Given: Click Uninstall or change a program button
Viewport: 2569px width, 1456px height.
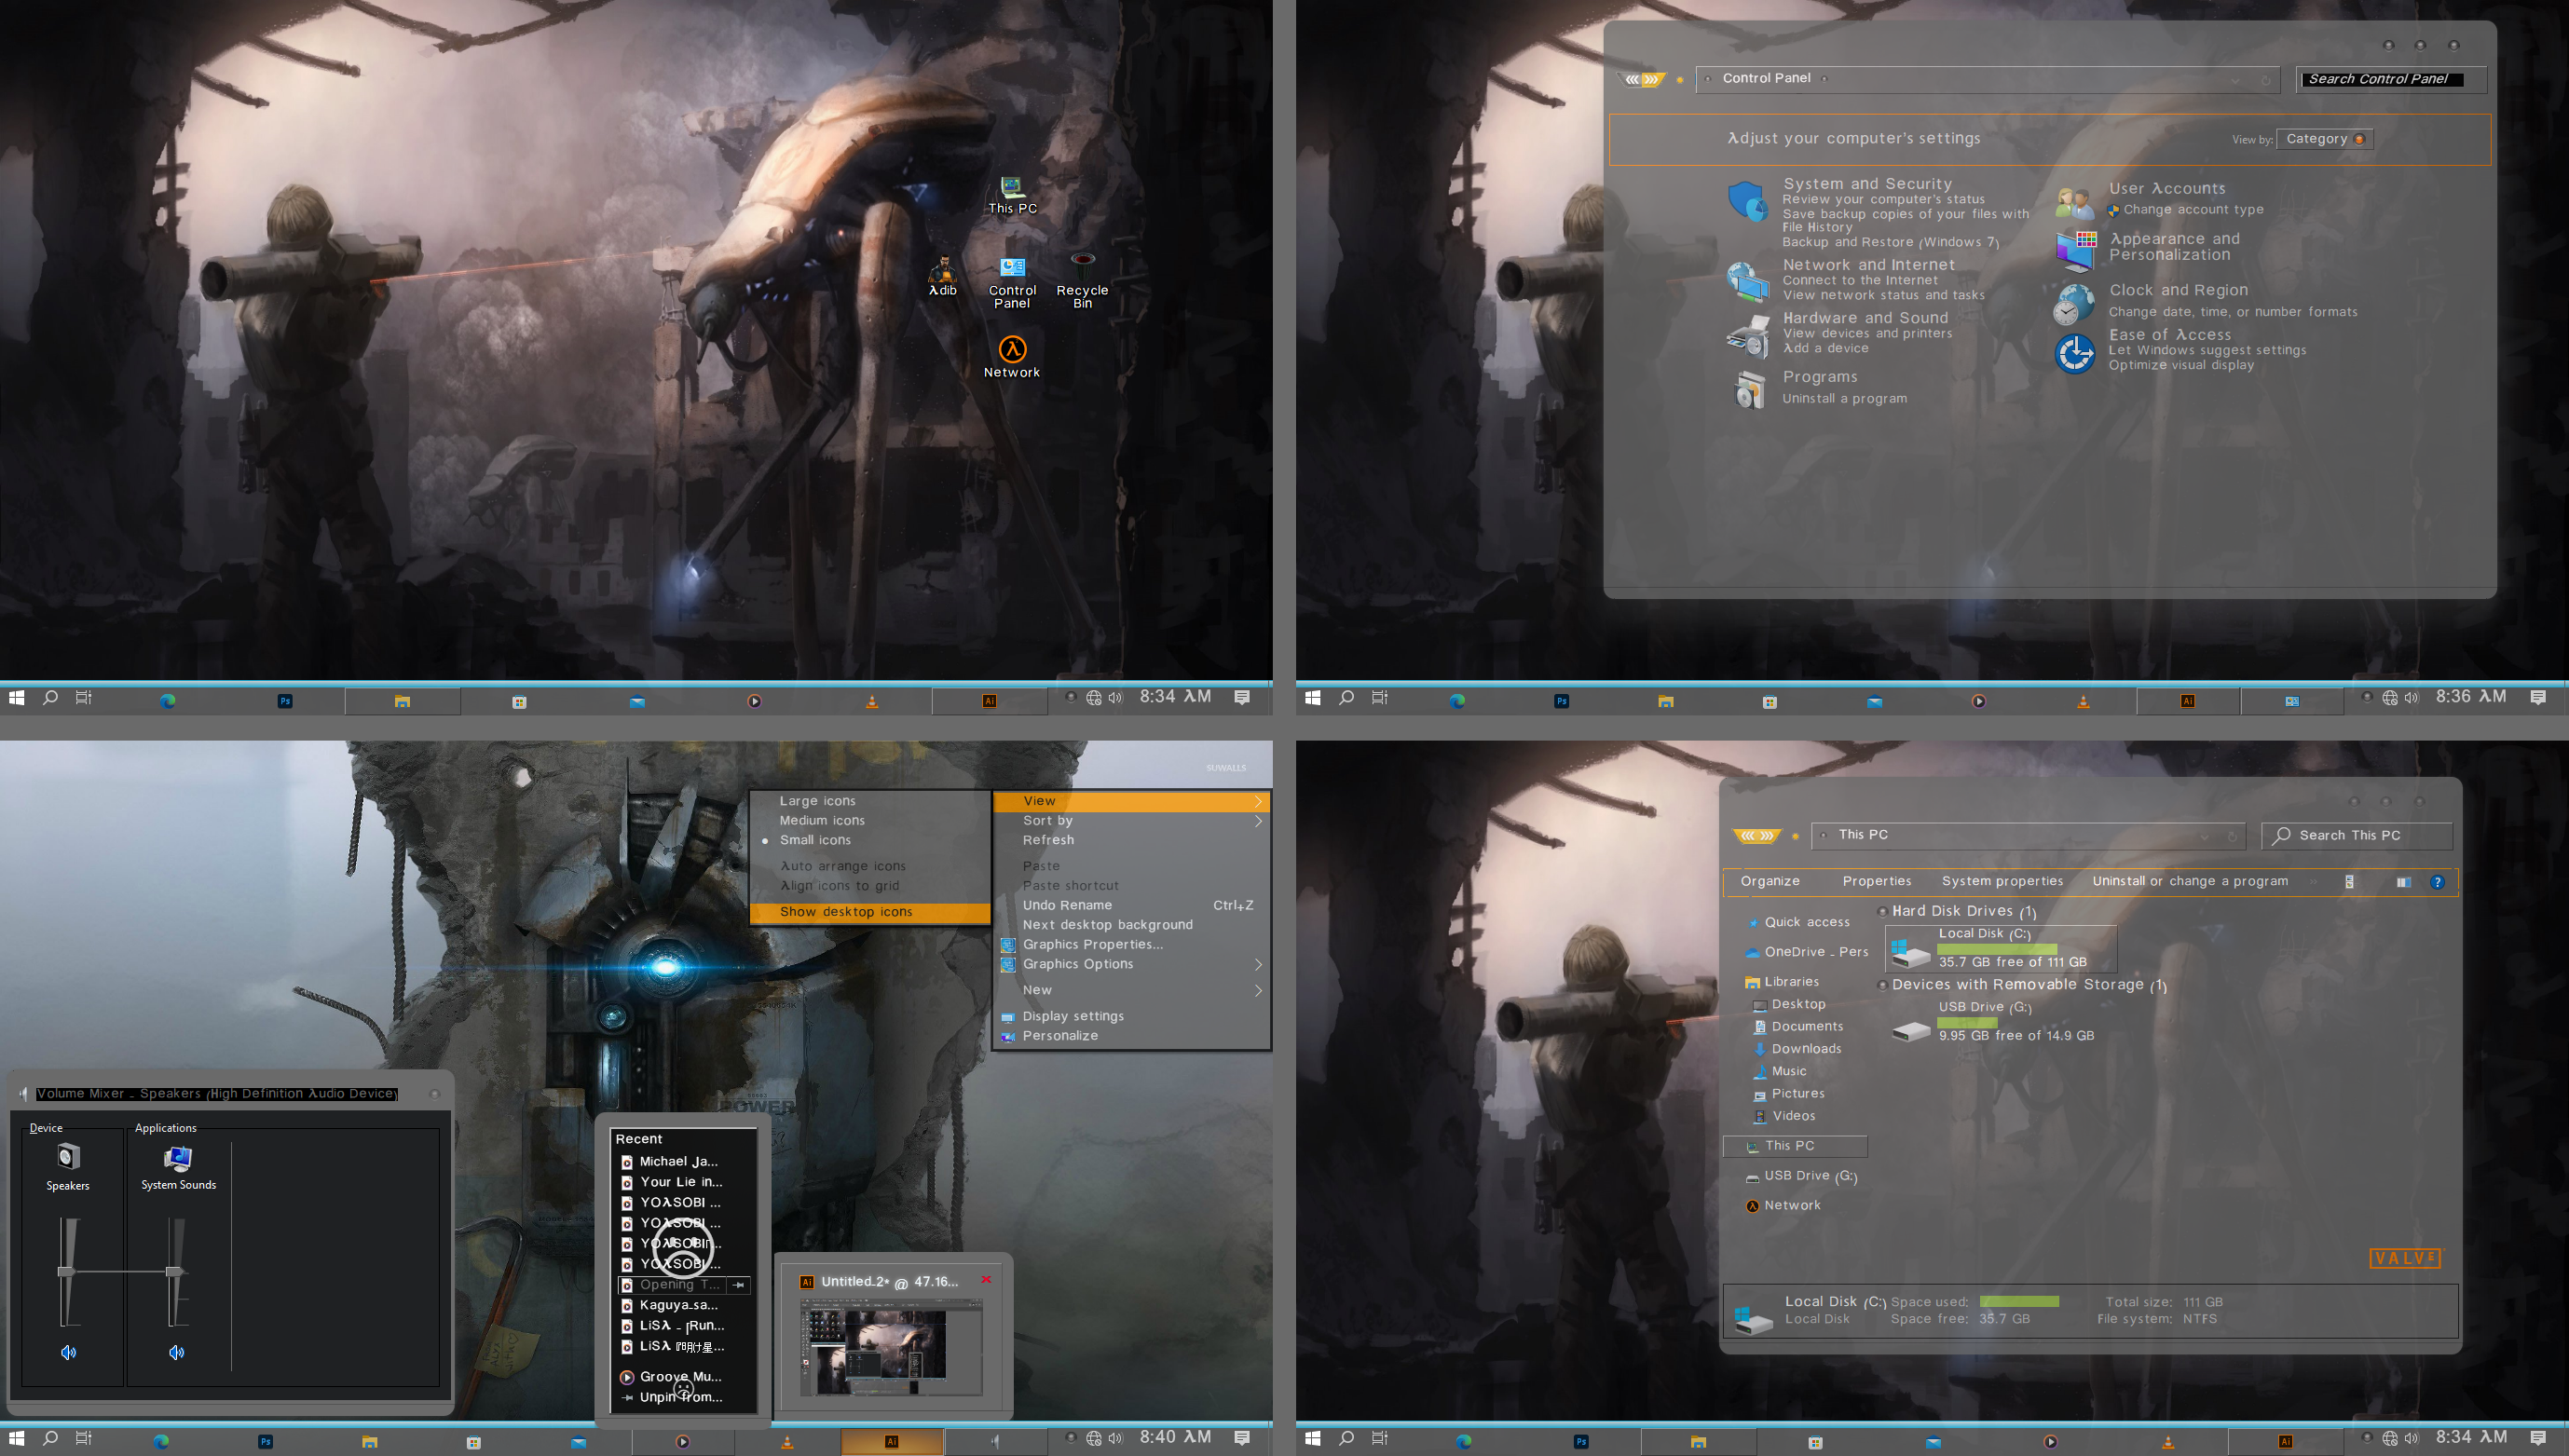Looking at the screenshot, I should tap(2190, 882).
